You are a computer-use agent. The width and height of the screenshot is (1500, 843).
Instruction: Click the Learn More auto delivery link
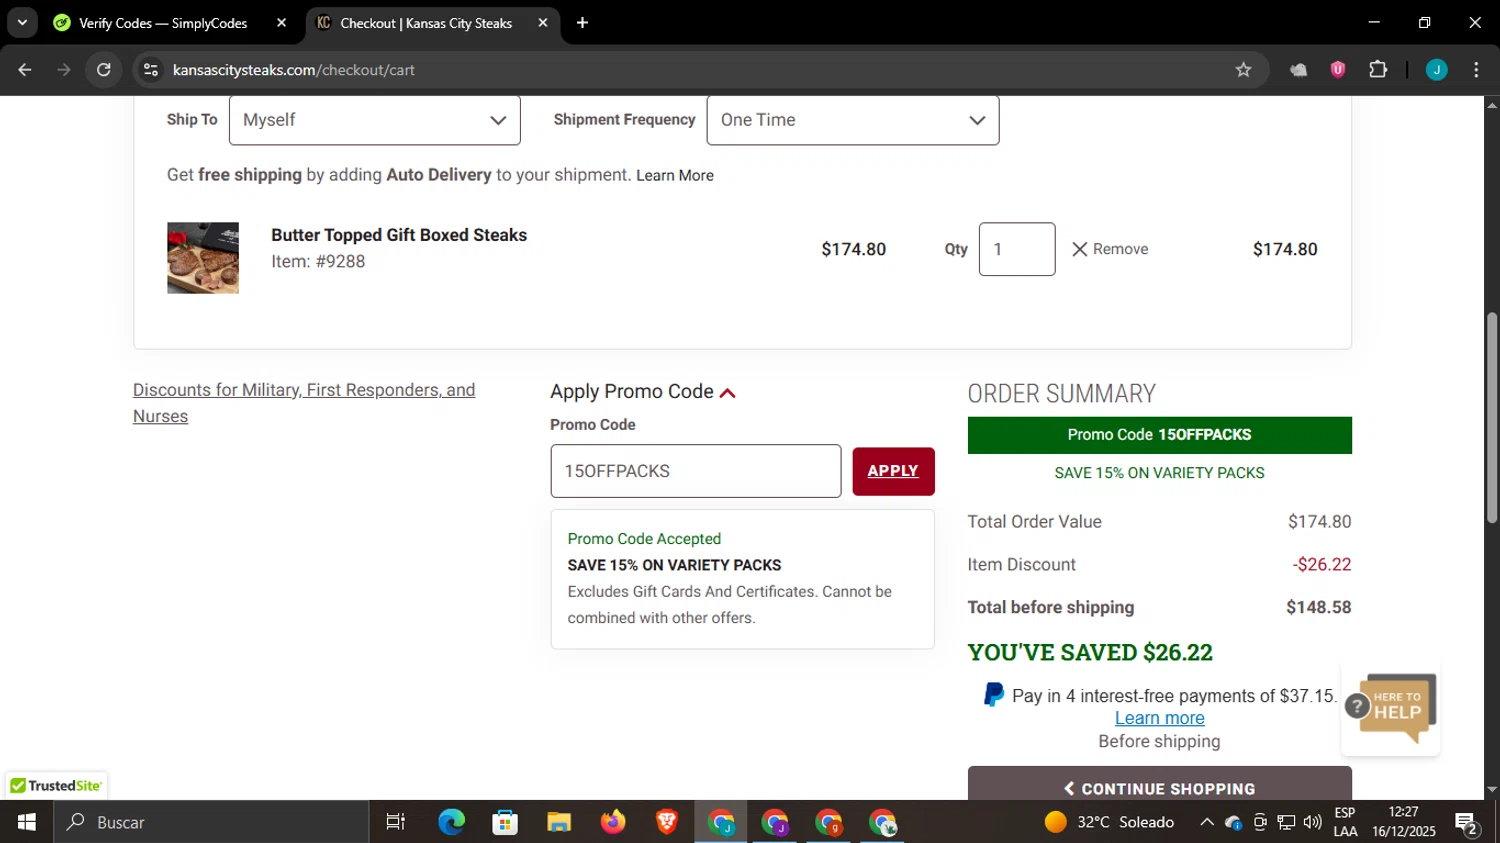pyautogui.click(x=675, y=176)
